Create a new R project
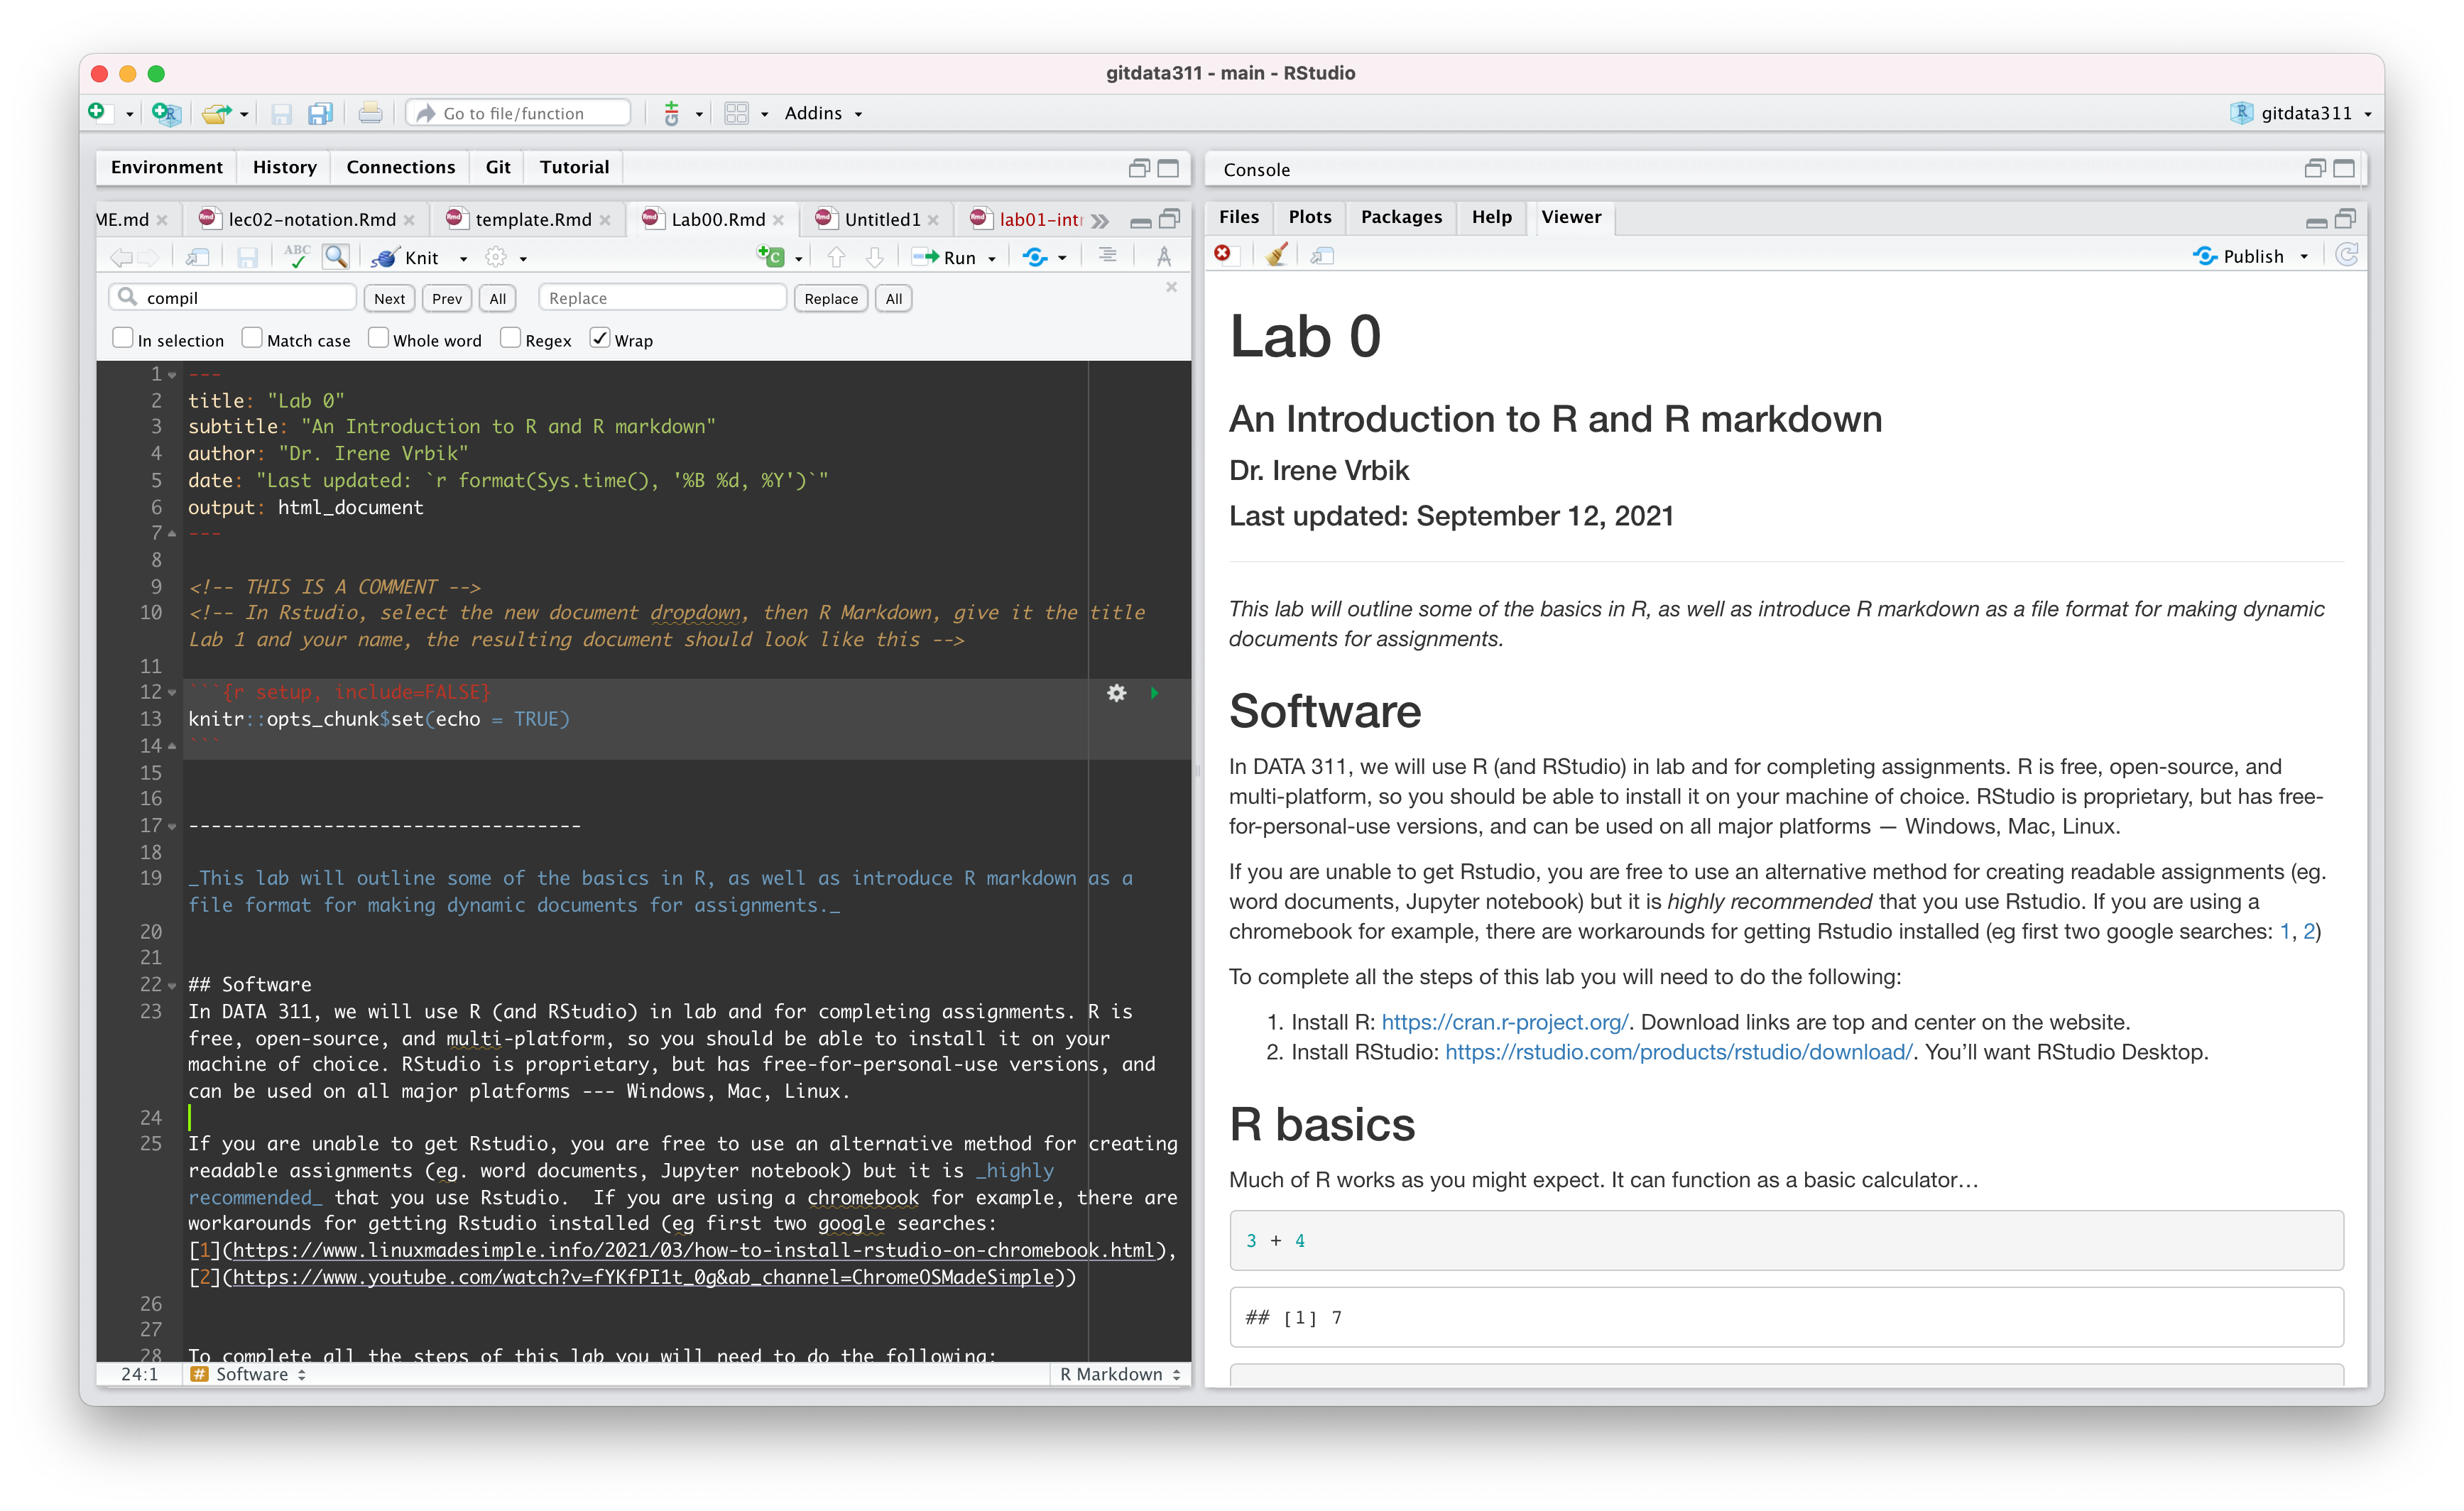Screen dimensions: 2464x1511 pos(166,113)
